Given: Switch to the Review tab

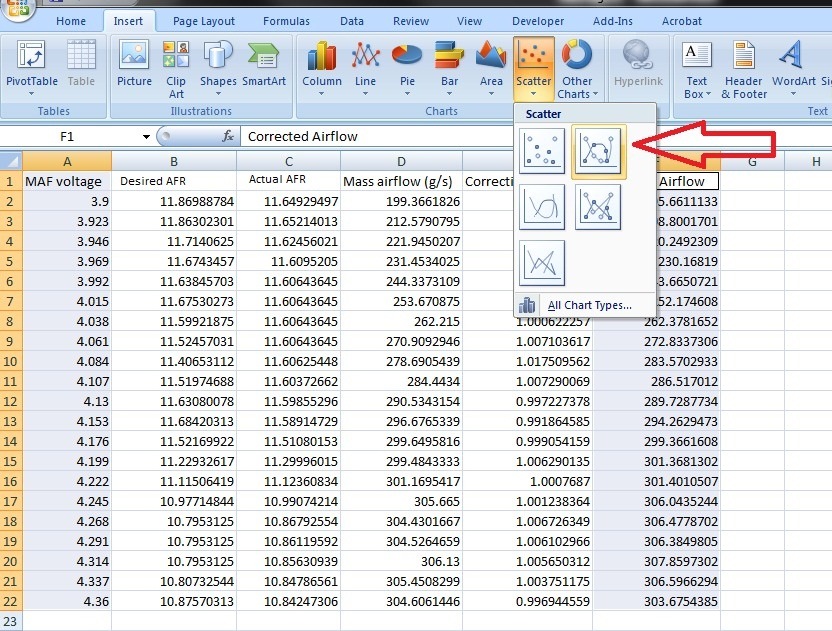Looking at the screenshot, I should tap(411, 21).
